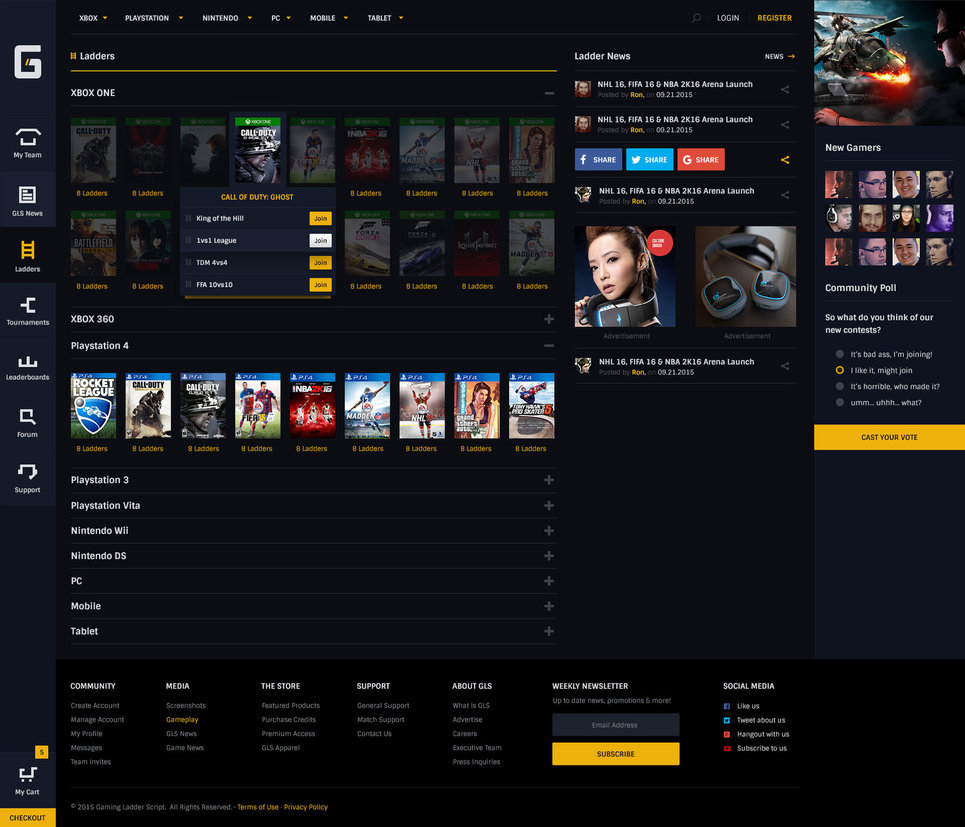Viewport: 965px width, 827px height.
Task: Click the Support sidebar icon
Action: (27, 476)
